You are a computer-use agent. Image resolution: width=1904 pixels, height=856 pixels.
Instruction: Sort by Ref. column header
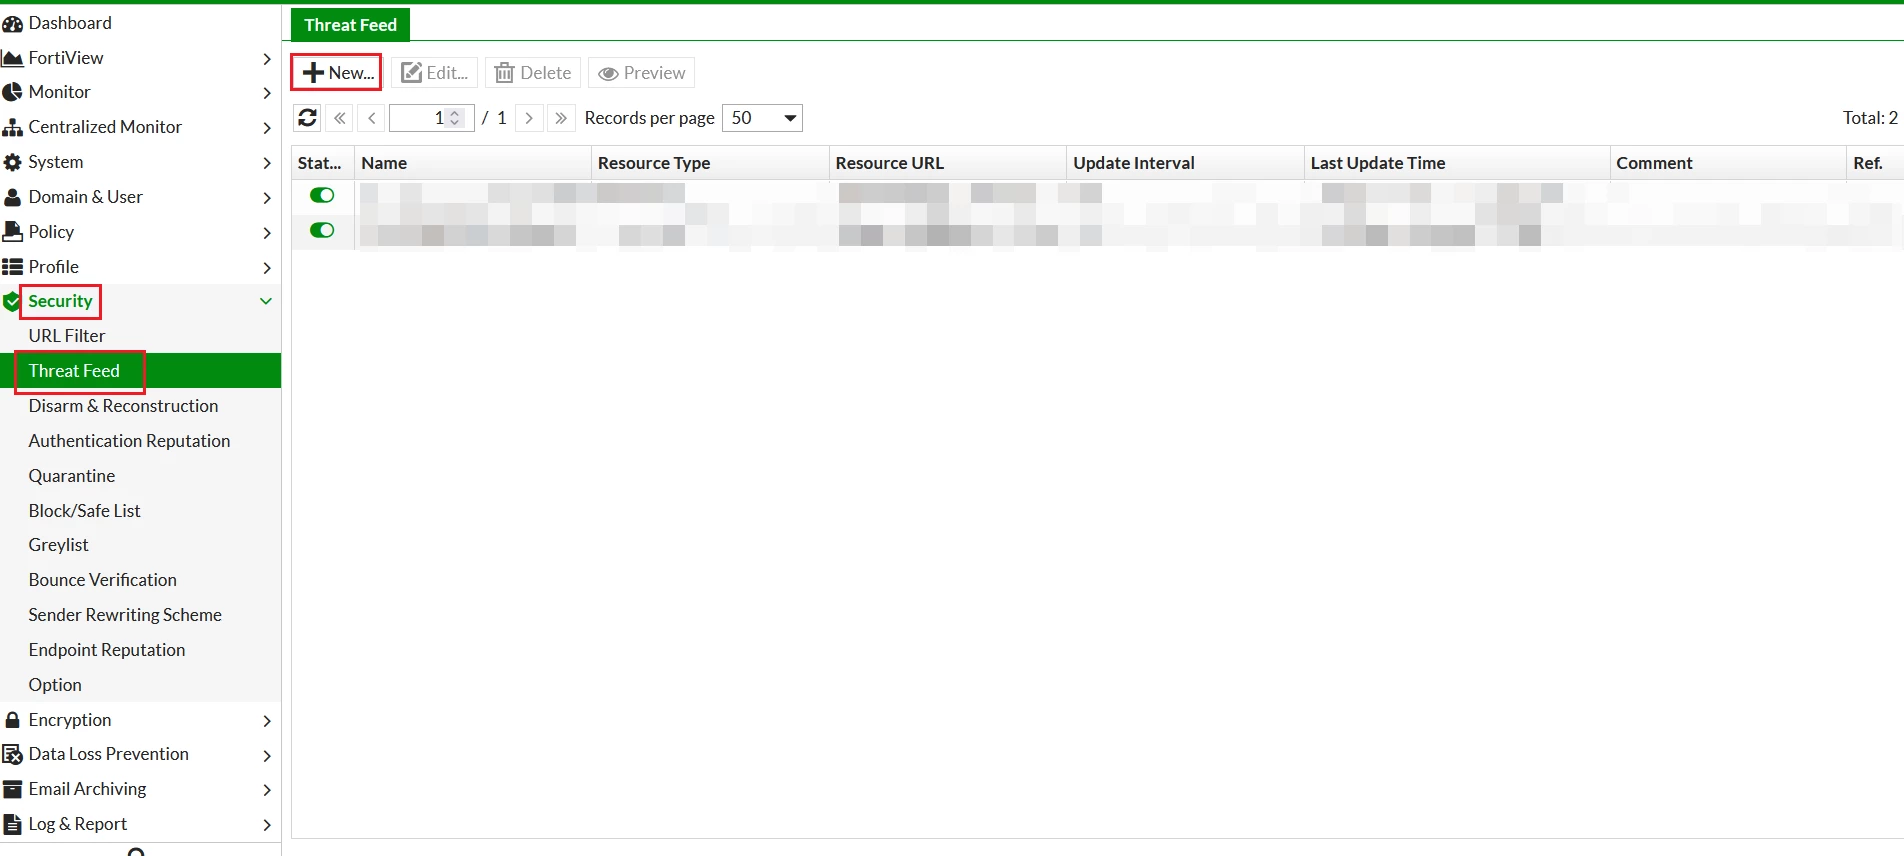click(x=1875, y=163)
